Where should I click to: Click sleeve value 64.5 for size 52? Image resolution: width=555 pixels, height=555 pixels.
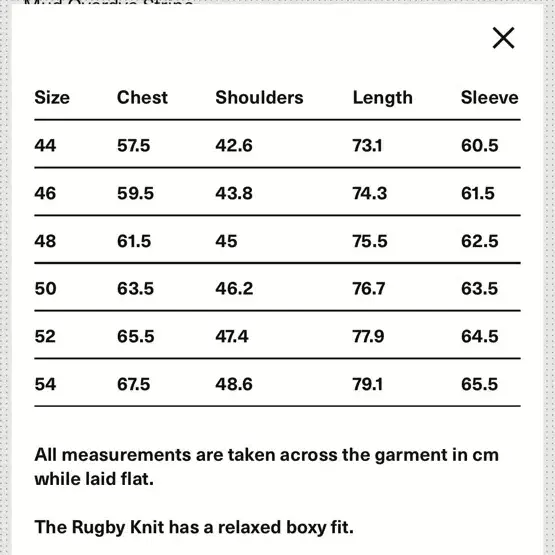480,336
